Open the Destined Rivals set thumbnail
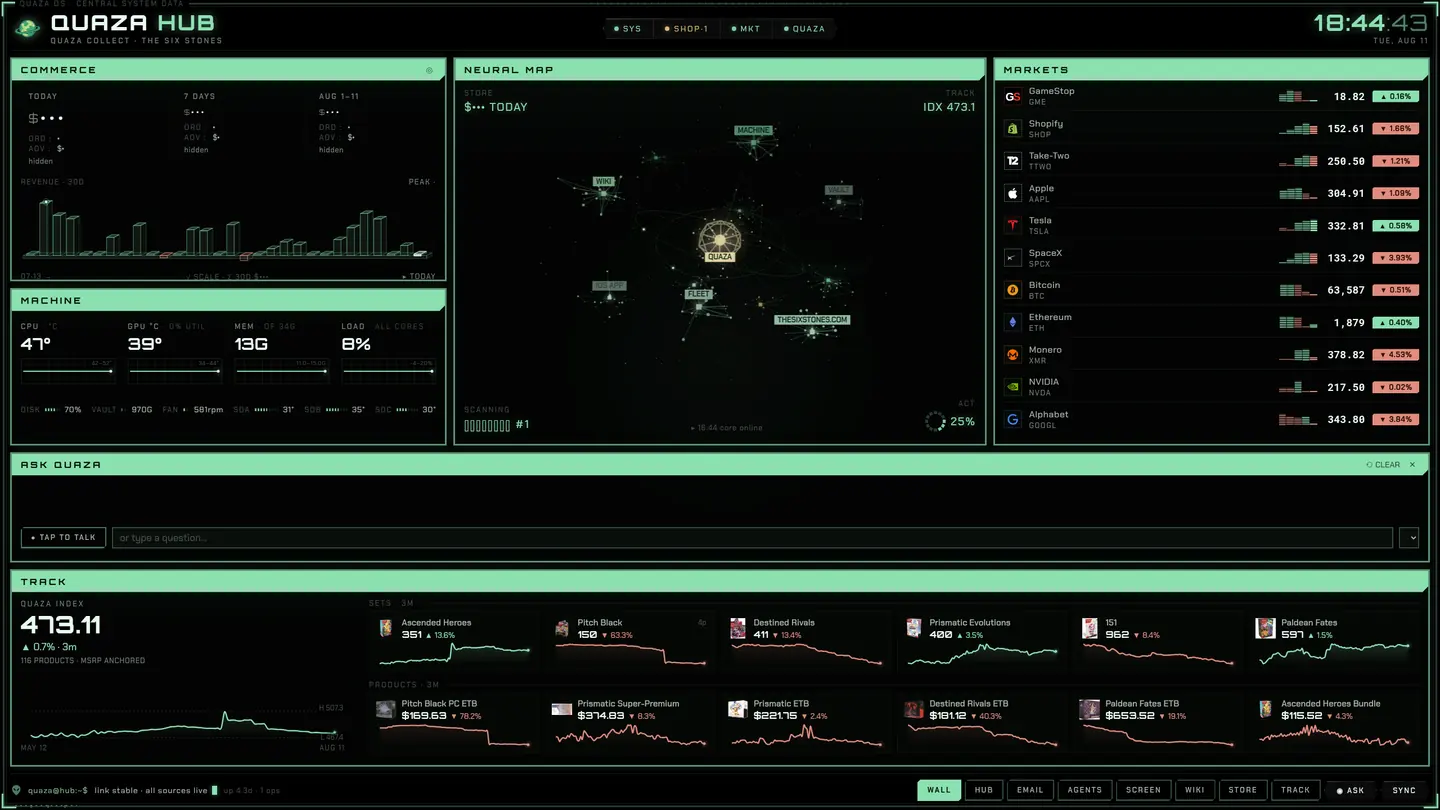This screenshot has height=810, width=1440. click(x=738, y=628)
